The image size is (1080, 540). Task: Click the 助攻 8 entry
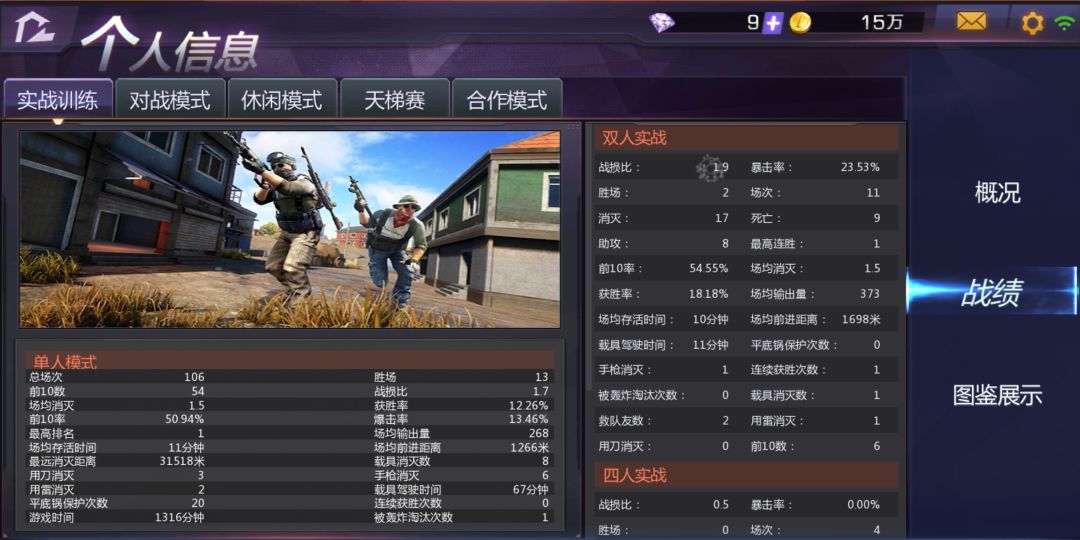click(664, 243)
